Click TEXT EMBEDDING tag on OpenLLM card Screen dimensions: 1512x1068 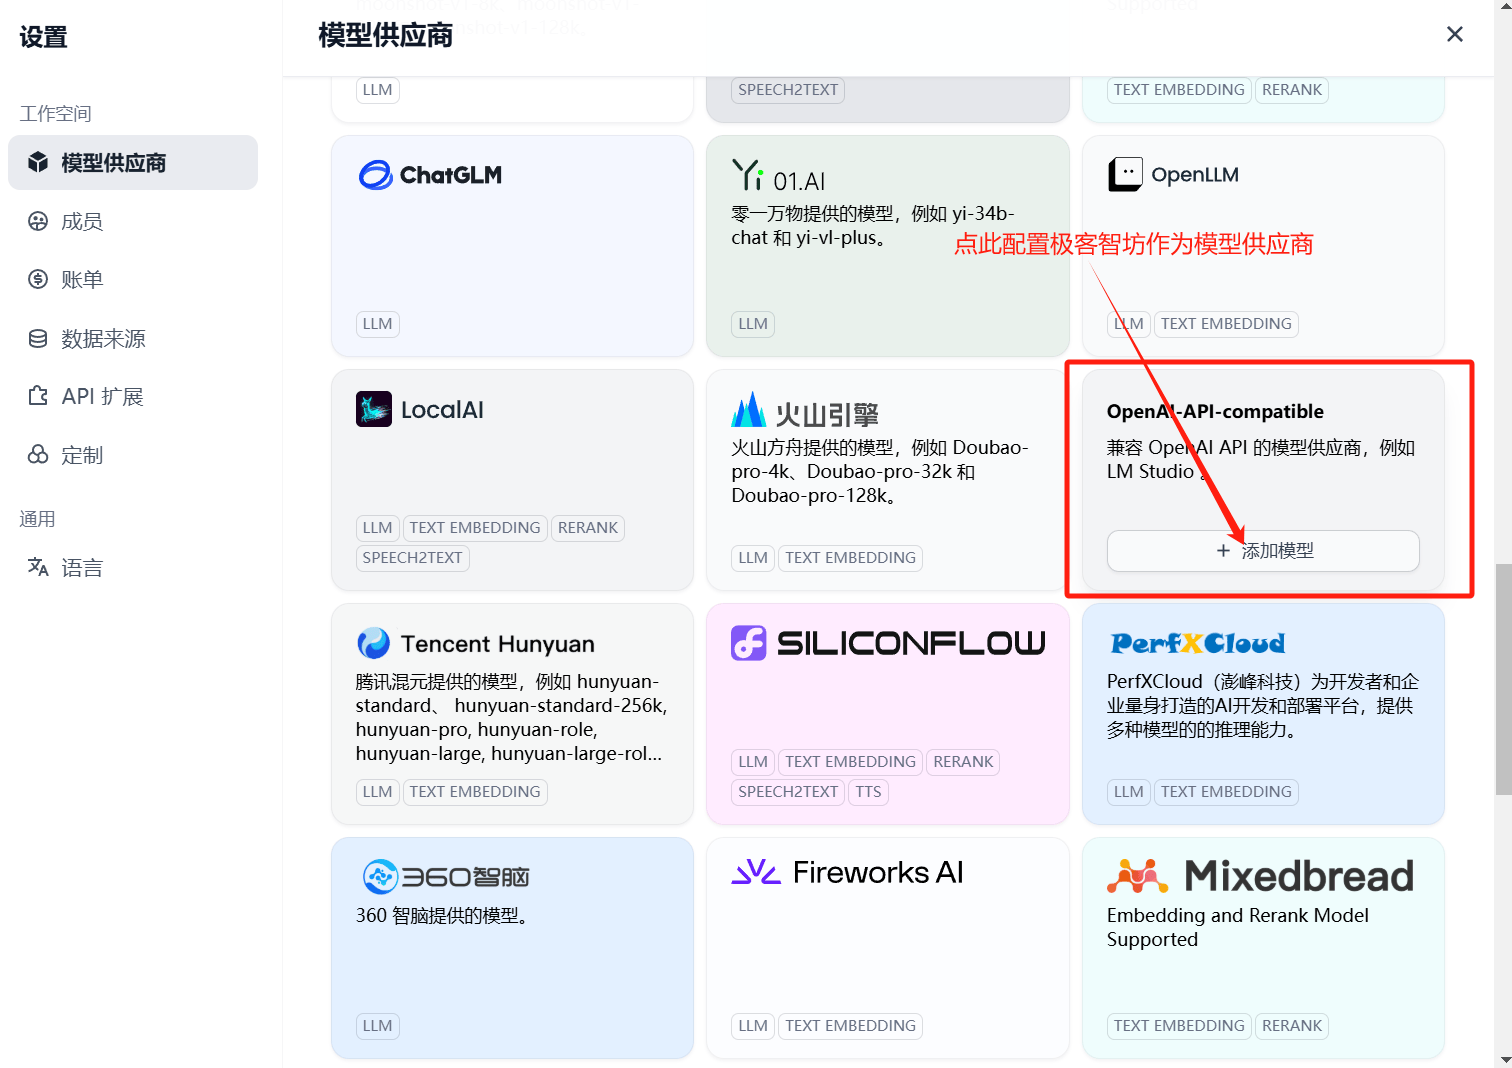coord(1226,324)
